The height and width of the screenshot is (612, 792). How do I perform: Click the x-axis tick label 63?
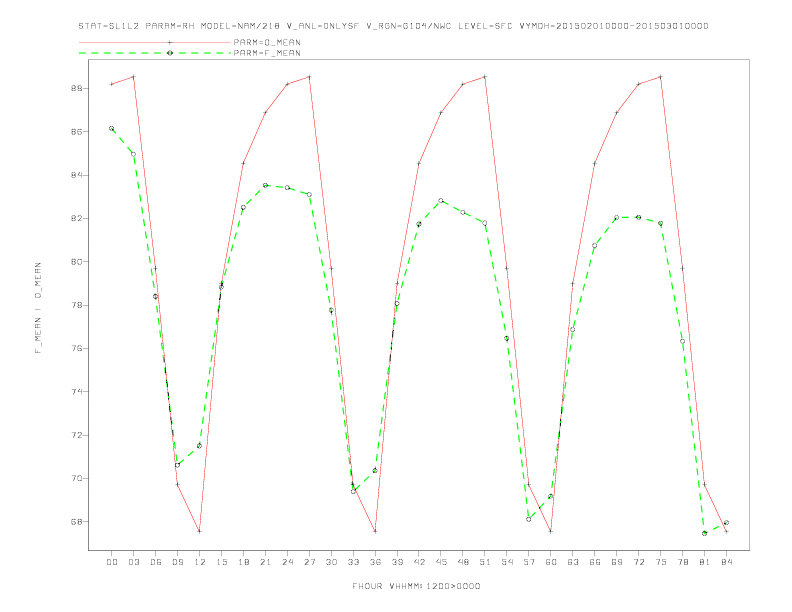point(573,562)
